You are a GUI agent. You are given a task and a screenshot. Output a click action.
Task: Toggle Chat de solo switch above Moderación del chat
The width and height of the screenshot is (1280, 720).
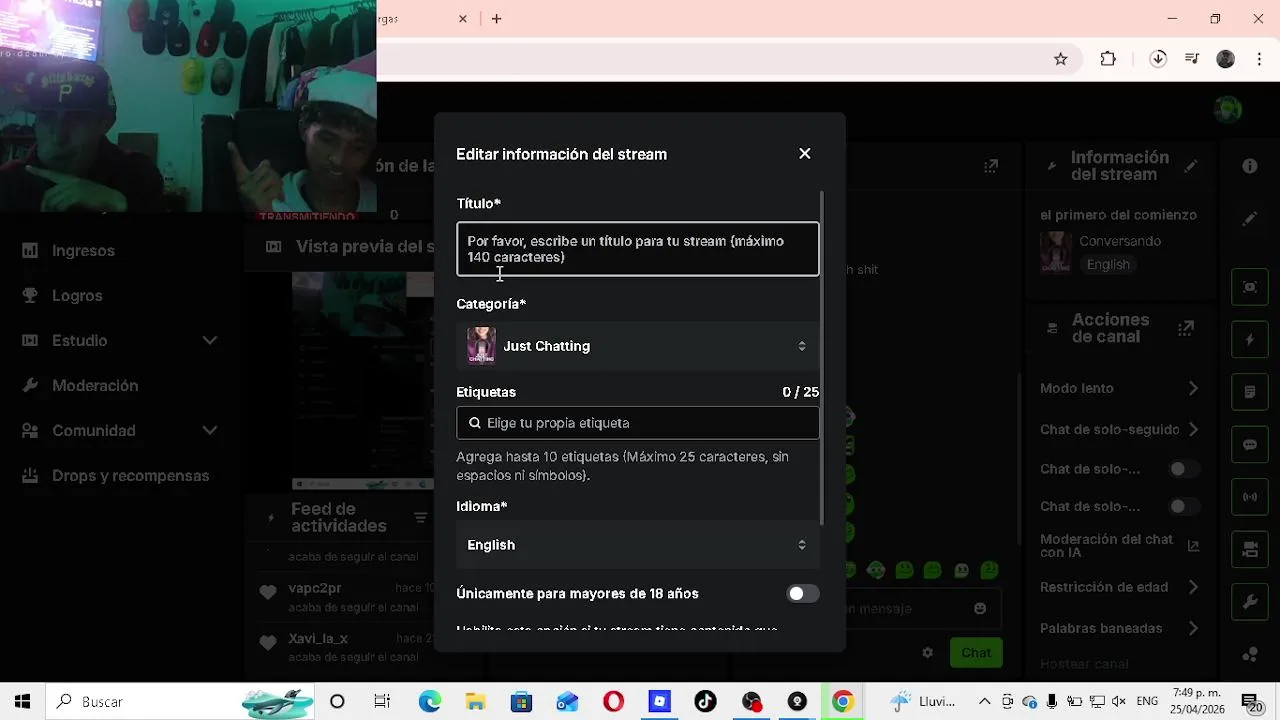pos(1184,507)
